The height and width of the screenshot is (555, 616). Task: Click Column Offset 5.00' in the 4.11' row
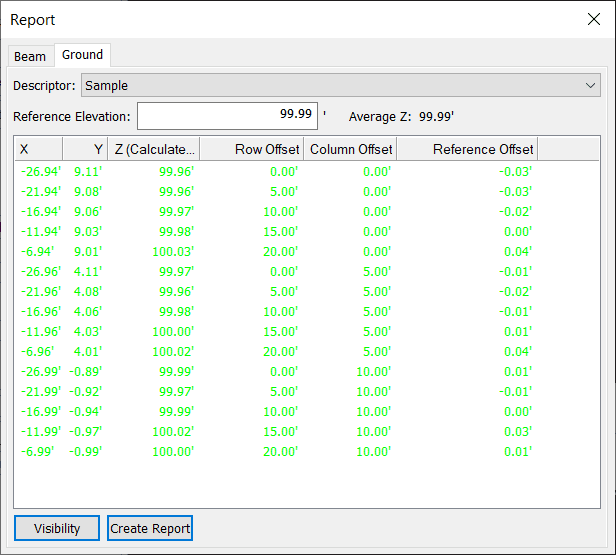tap(377, 271)
